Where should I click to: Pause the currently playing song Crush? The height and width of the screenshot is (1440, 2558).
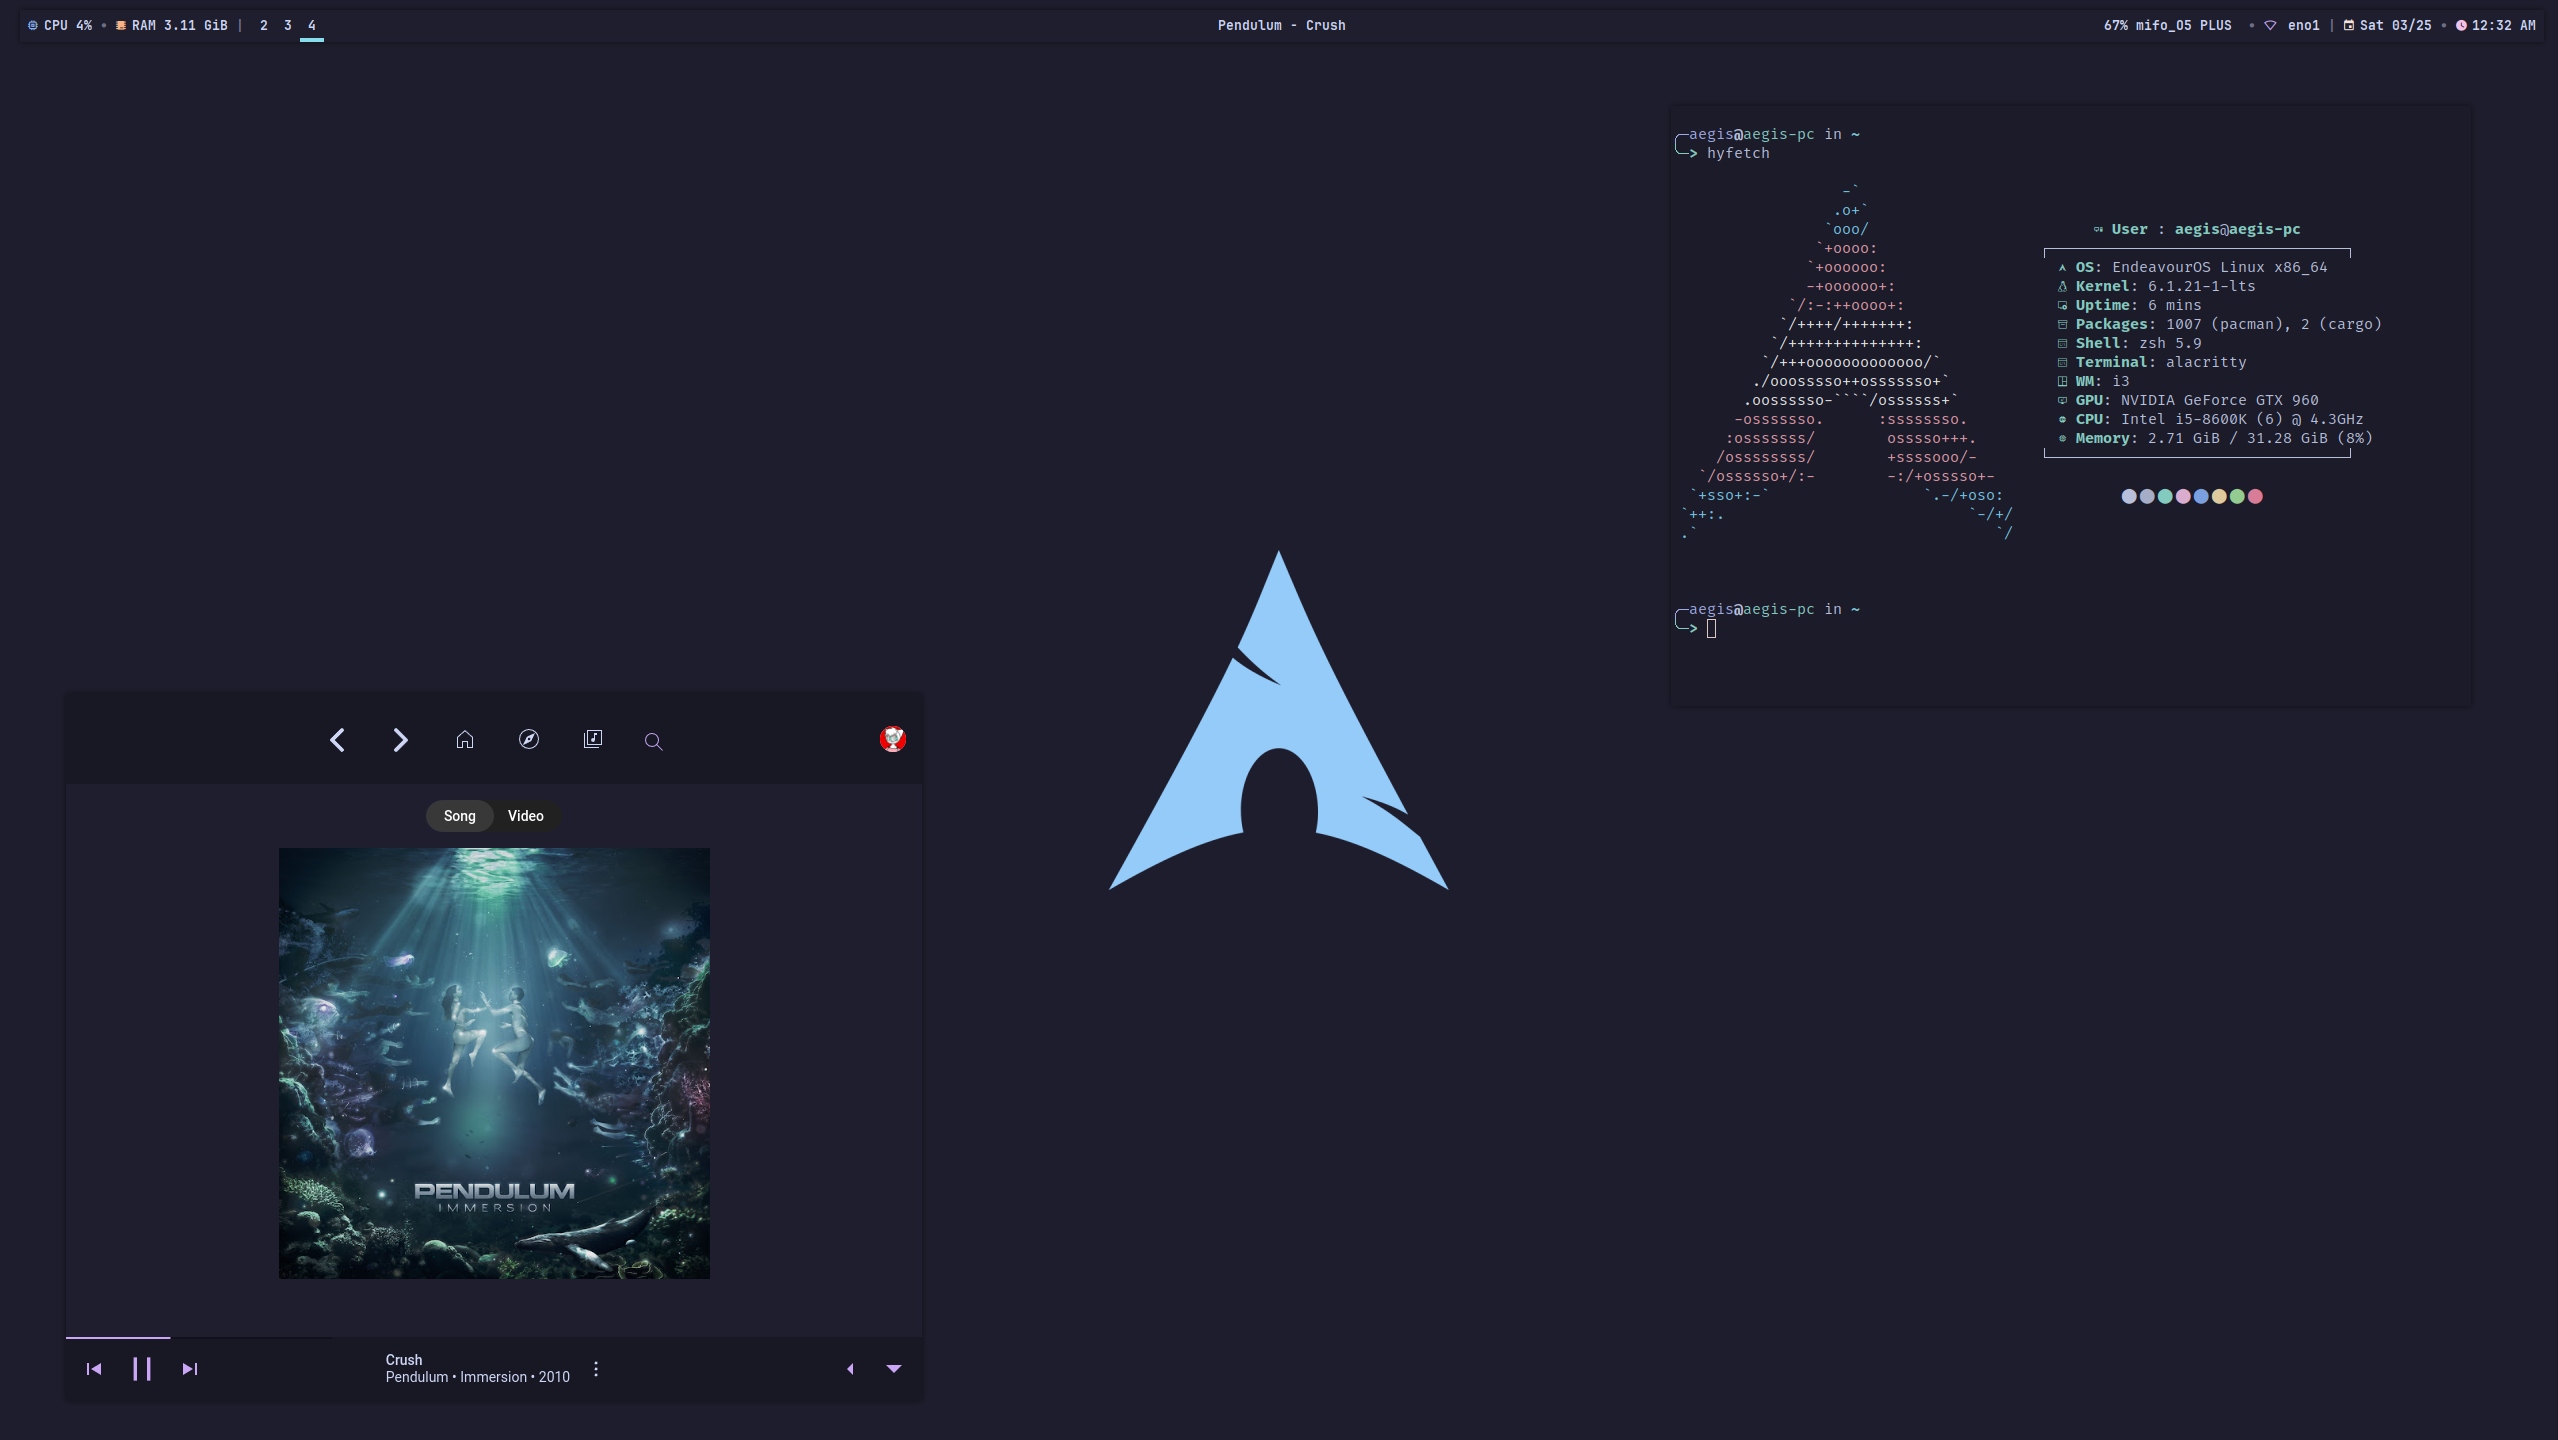[x=142, y=1368]
